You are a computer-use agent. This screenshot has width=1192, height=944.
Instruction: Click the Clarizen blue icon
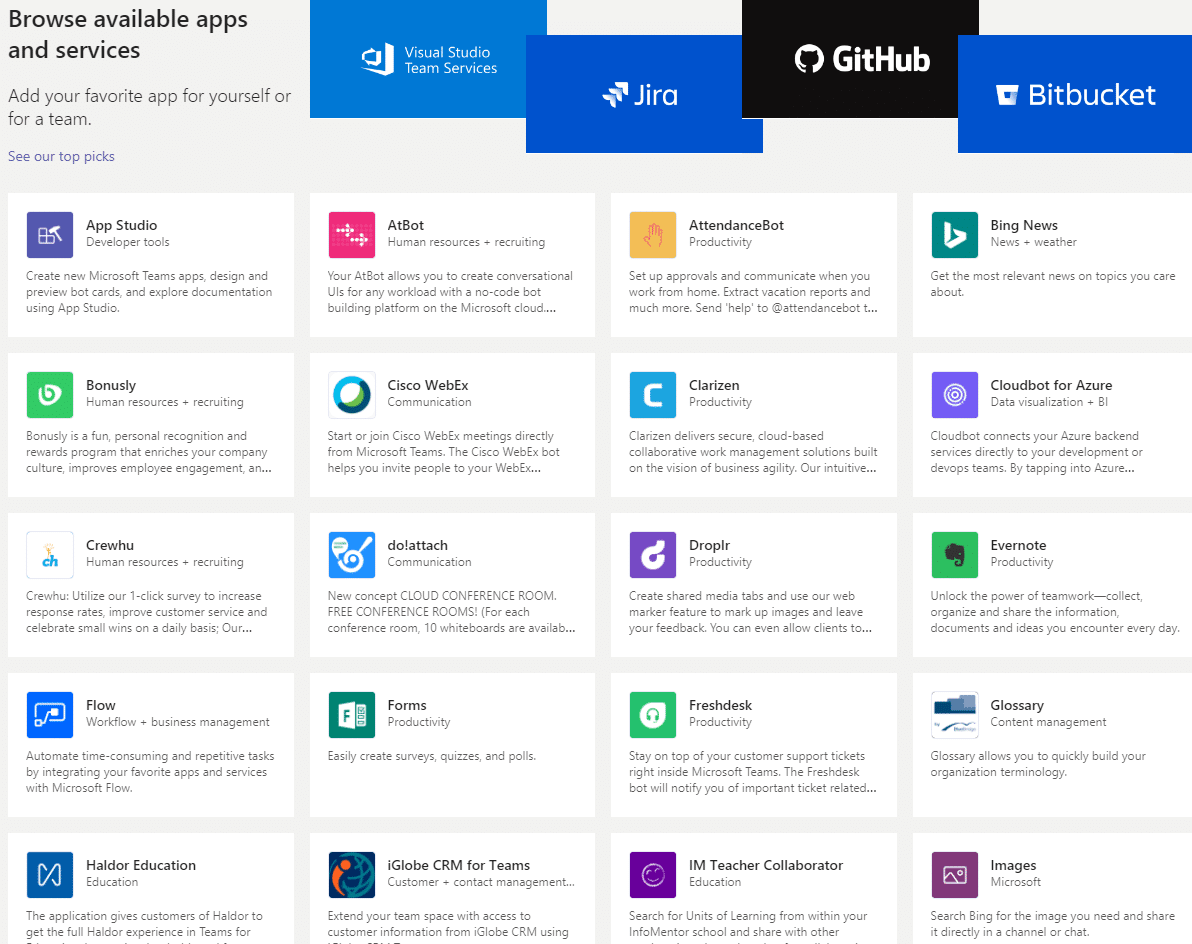pos(652,394)
